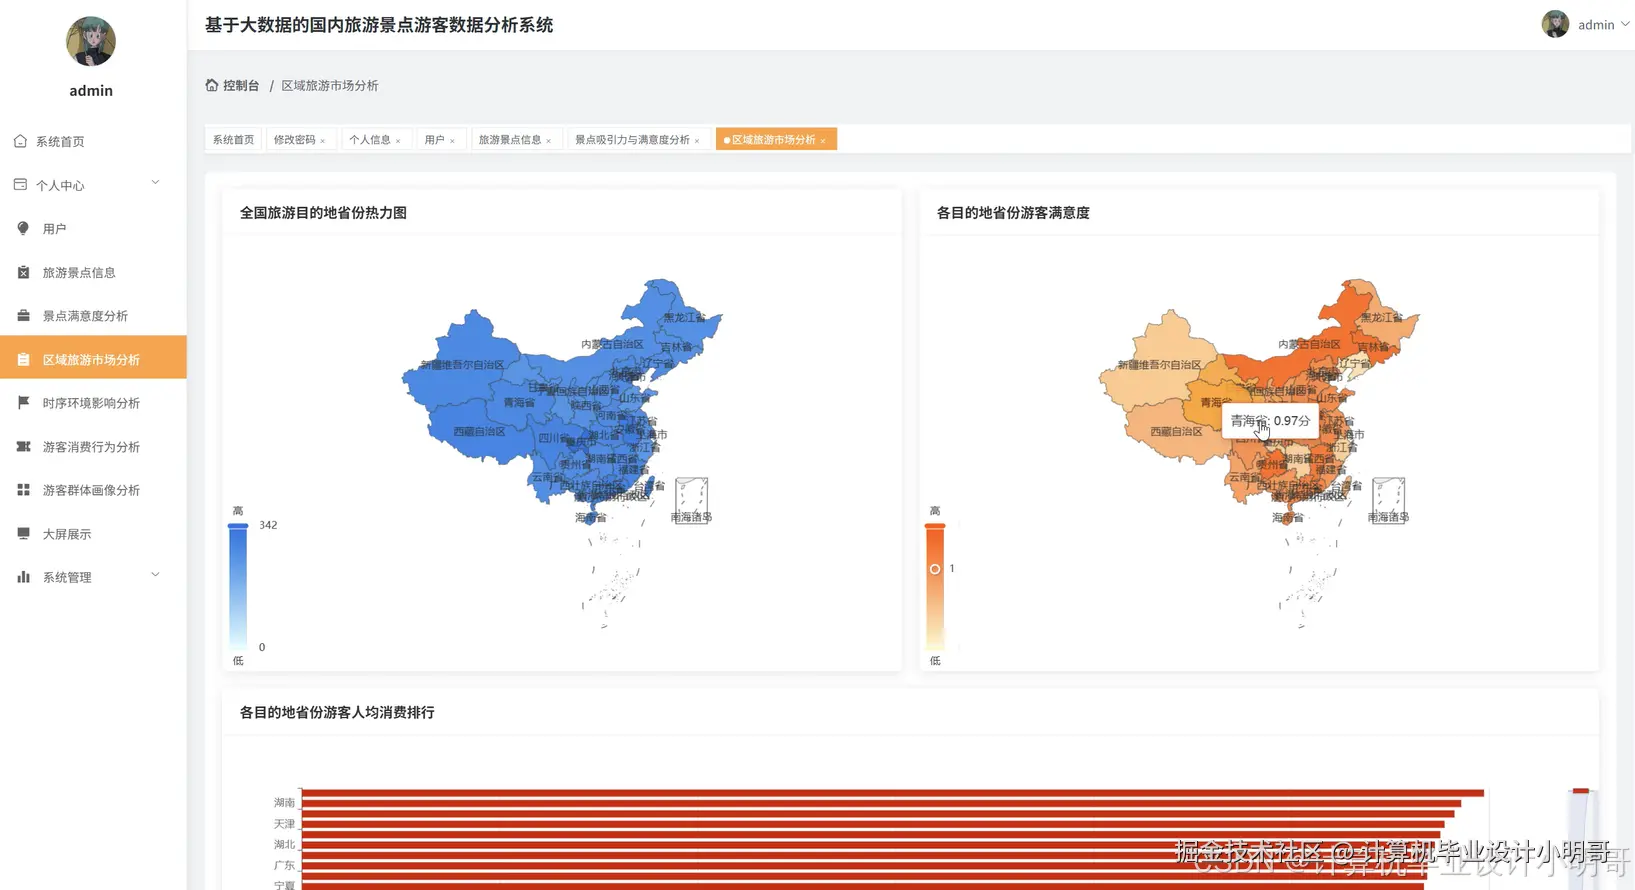Click the top-right admin avatar

[1555, 24]
